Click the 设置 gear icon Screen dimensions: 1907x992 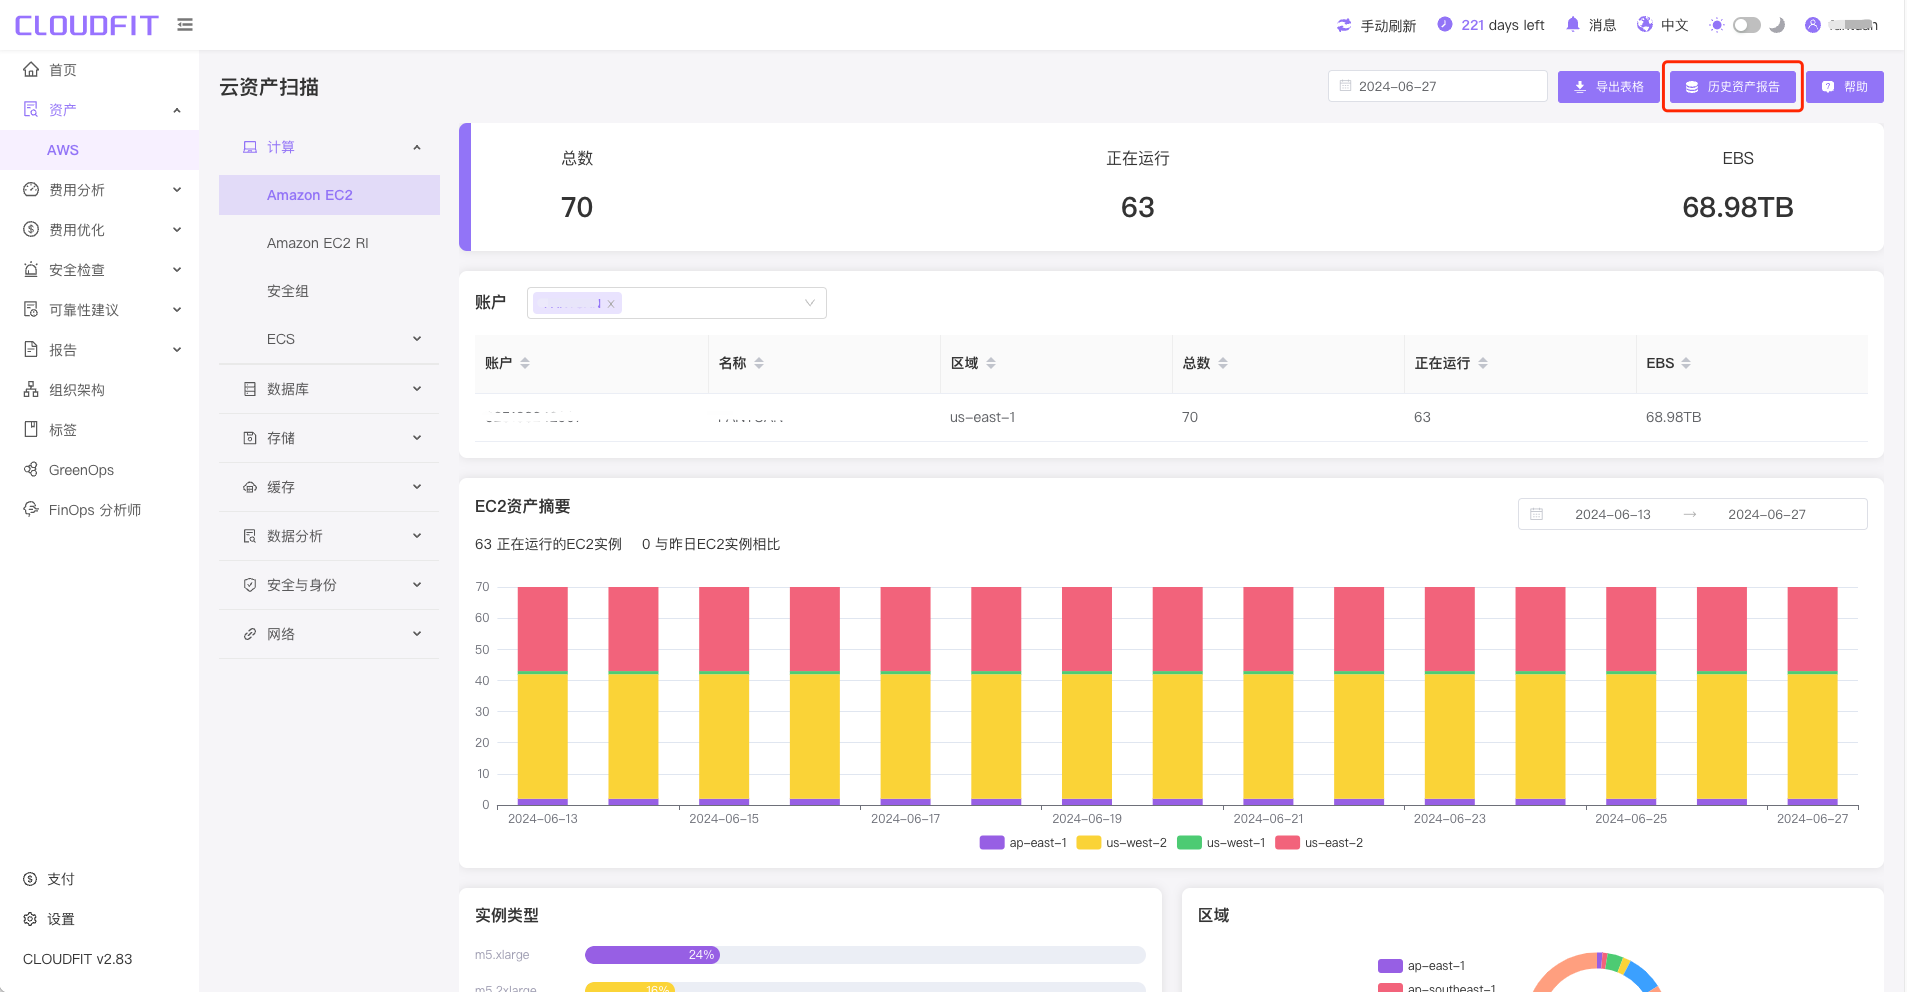click(x=30, y=919)
